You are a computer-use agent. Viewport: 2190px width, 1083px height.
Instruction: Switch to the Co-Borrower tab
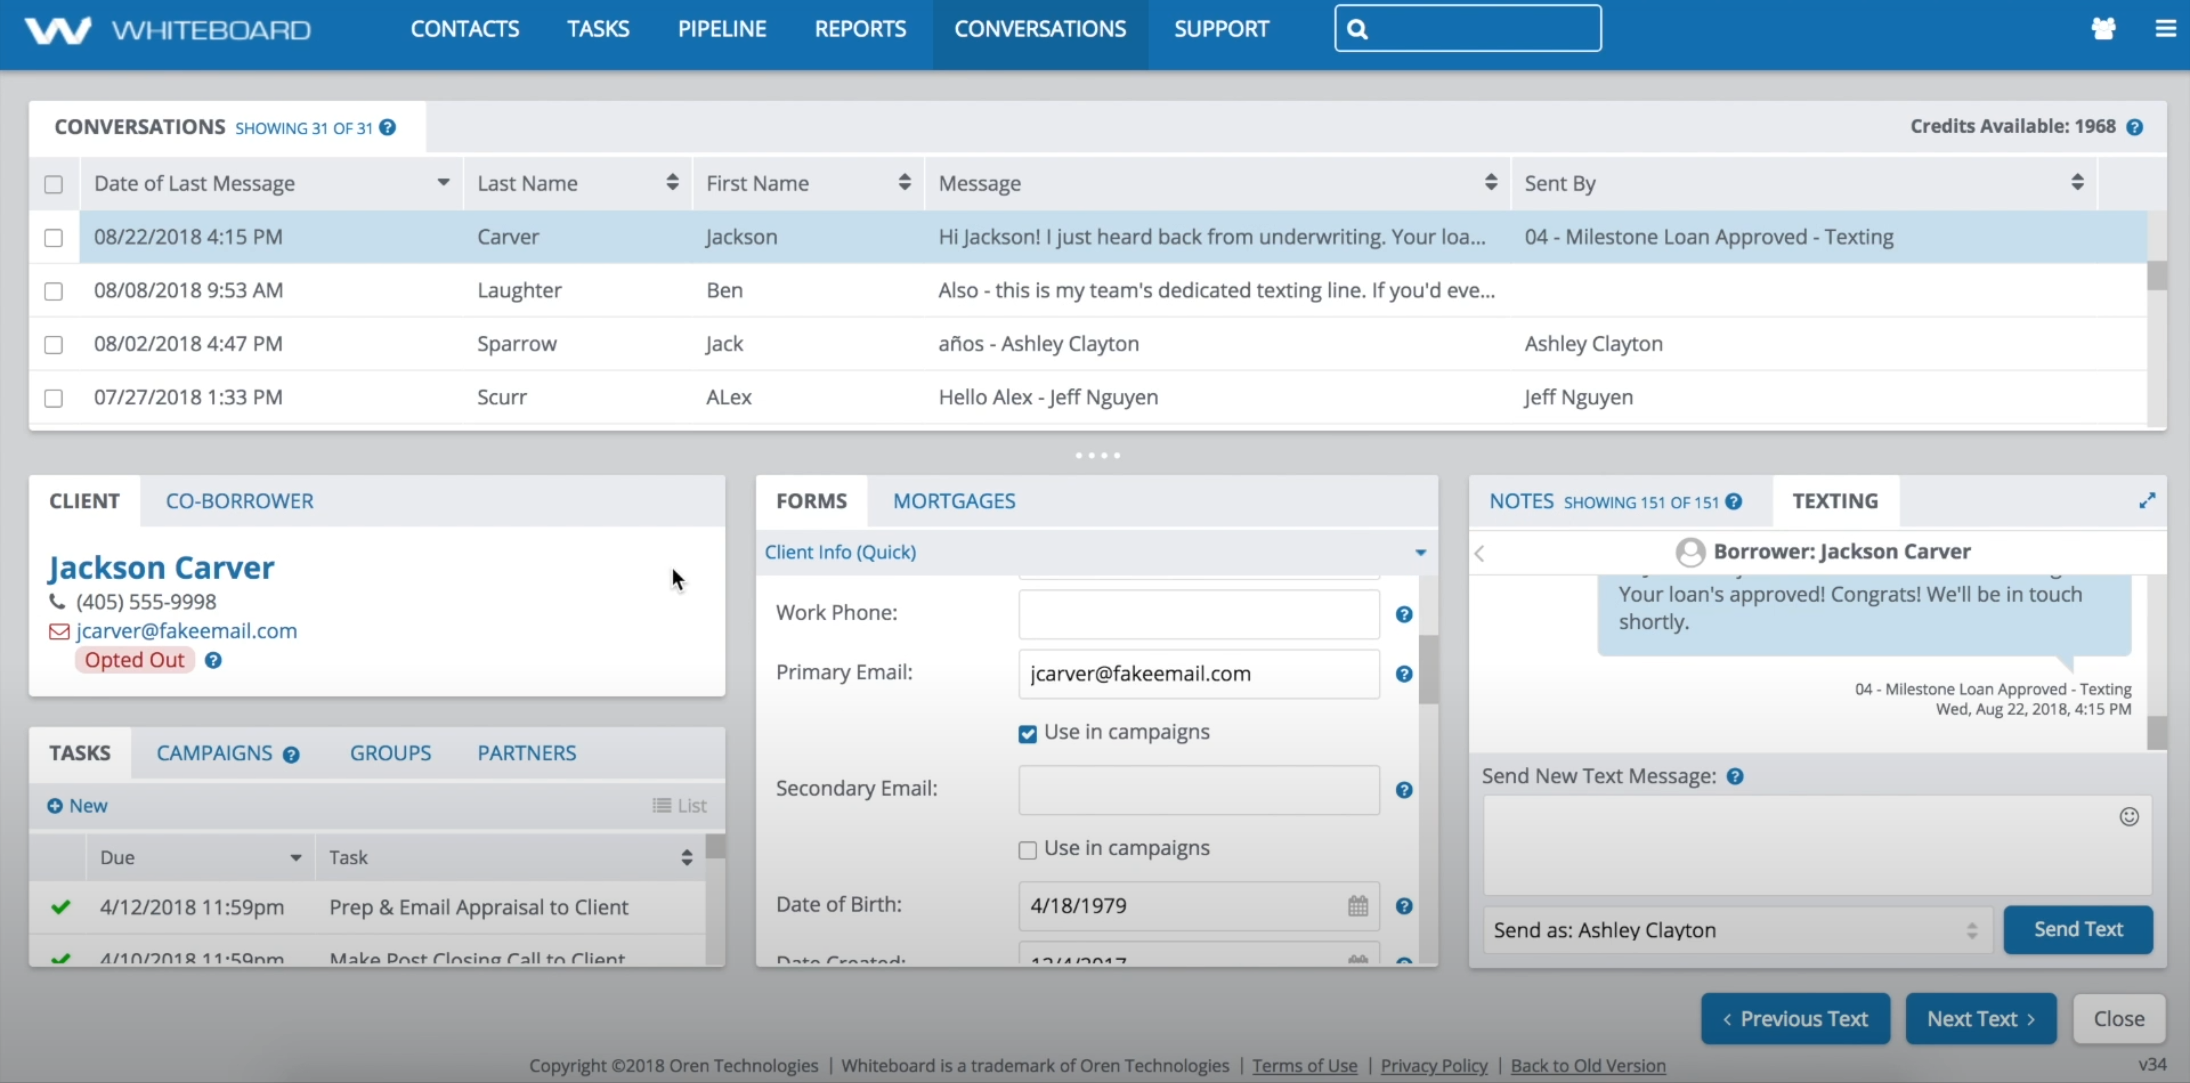coord(240,501)
